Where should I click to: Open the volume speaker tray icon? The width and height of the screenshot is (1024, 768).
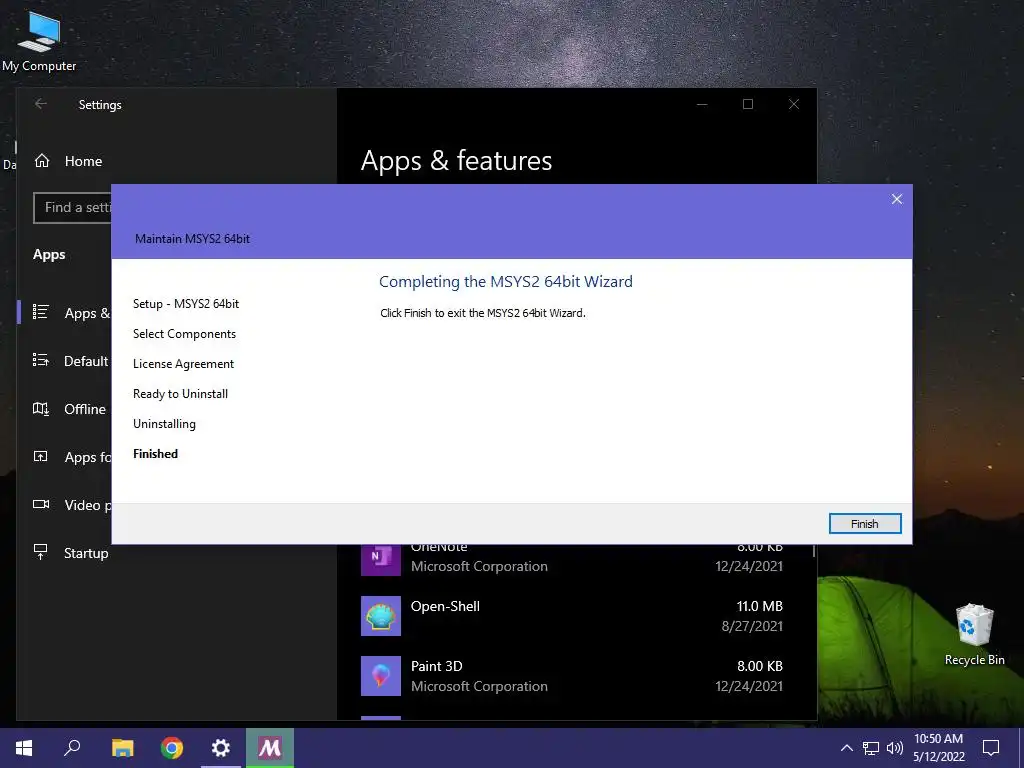tap(895, 748)
